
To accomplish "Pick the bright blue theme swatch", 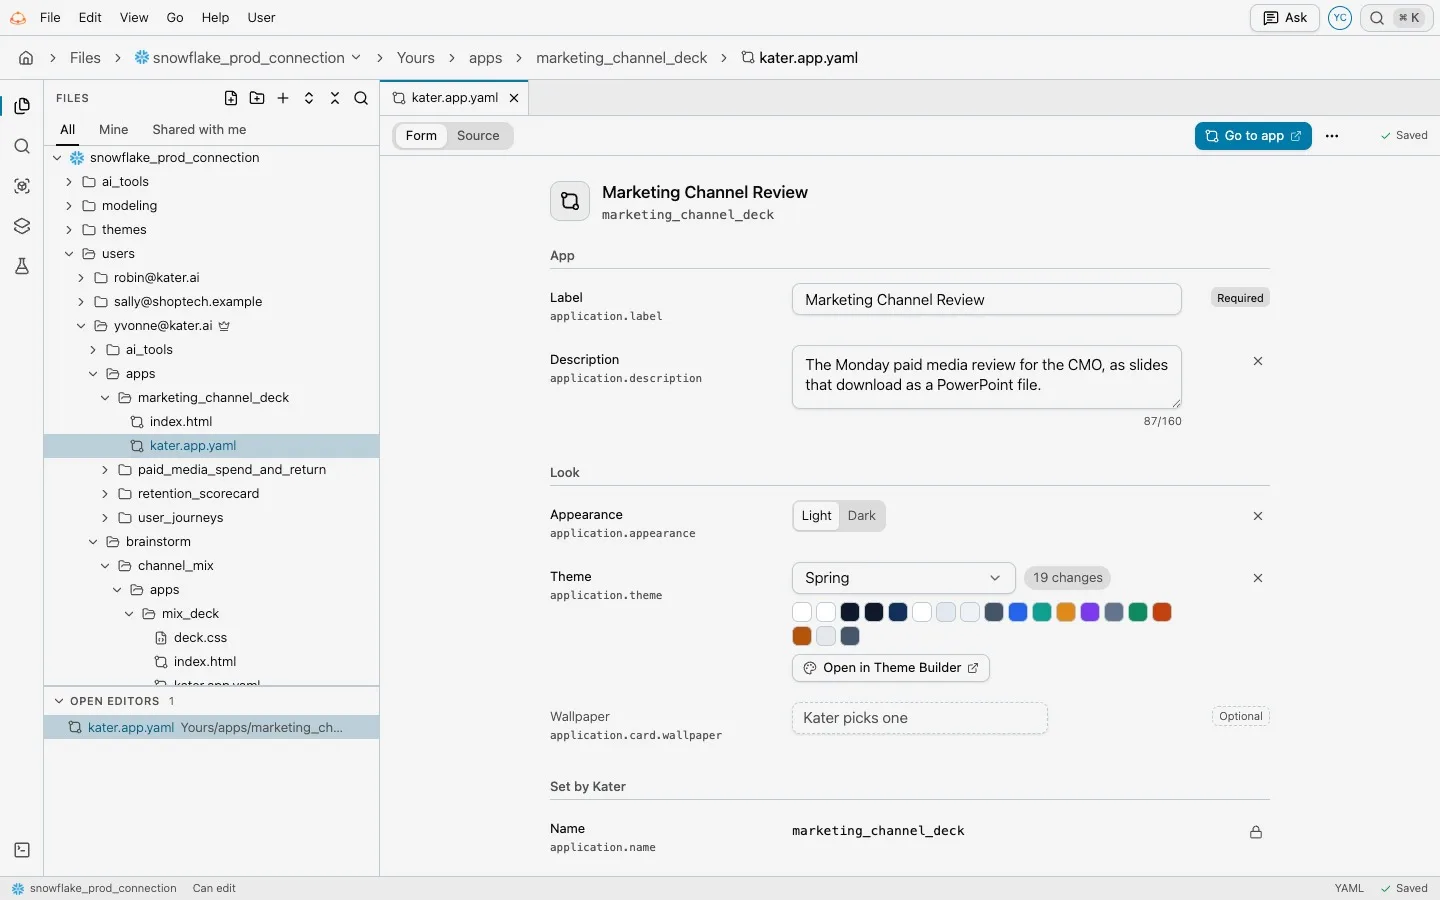I will point(1018,612).
